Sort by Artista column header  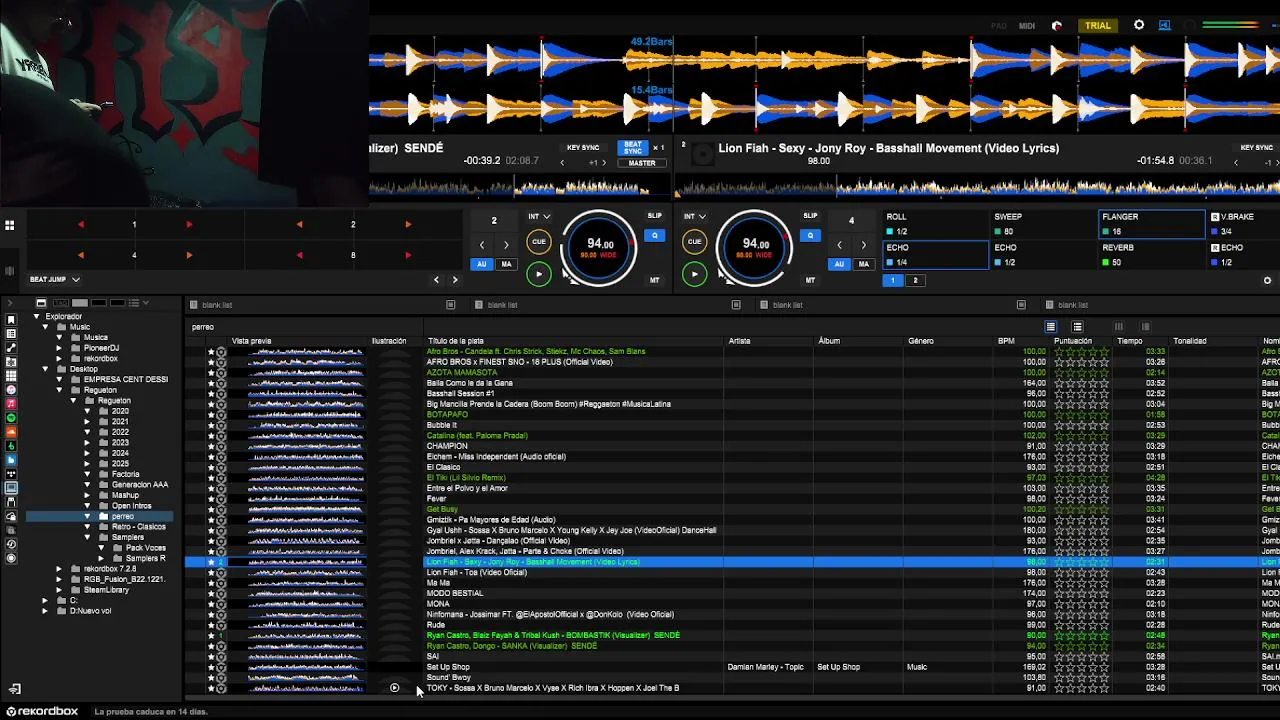tap(739, 341)
